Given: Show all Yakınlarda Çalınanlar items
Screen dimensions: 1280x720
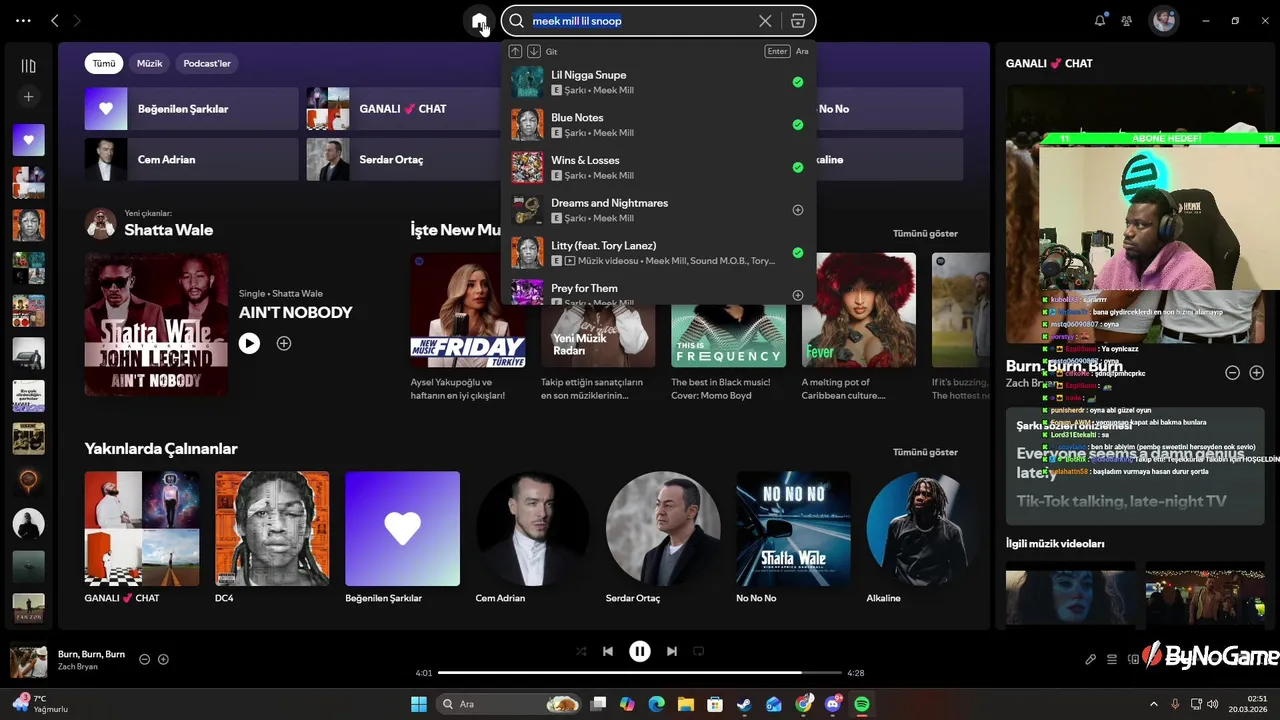Looking at the screenshot, I should coord(925,452).
